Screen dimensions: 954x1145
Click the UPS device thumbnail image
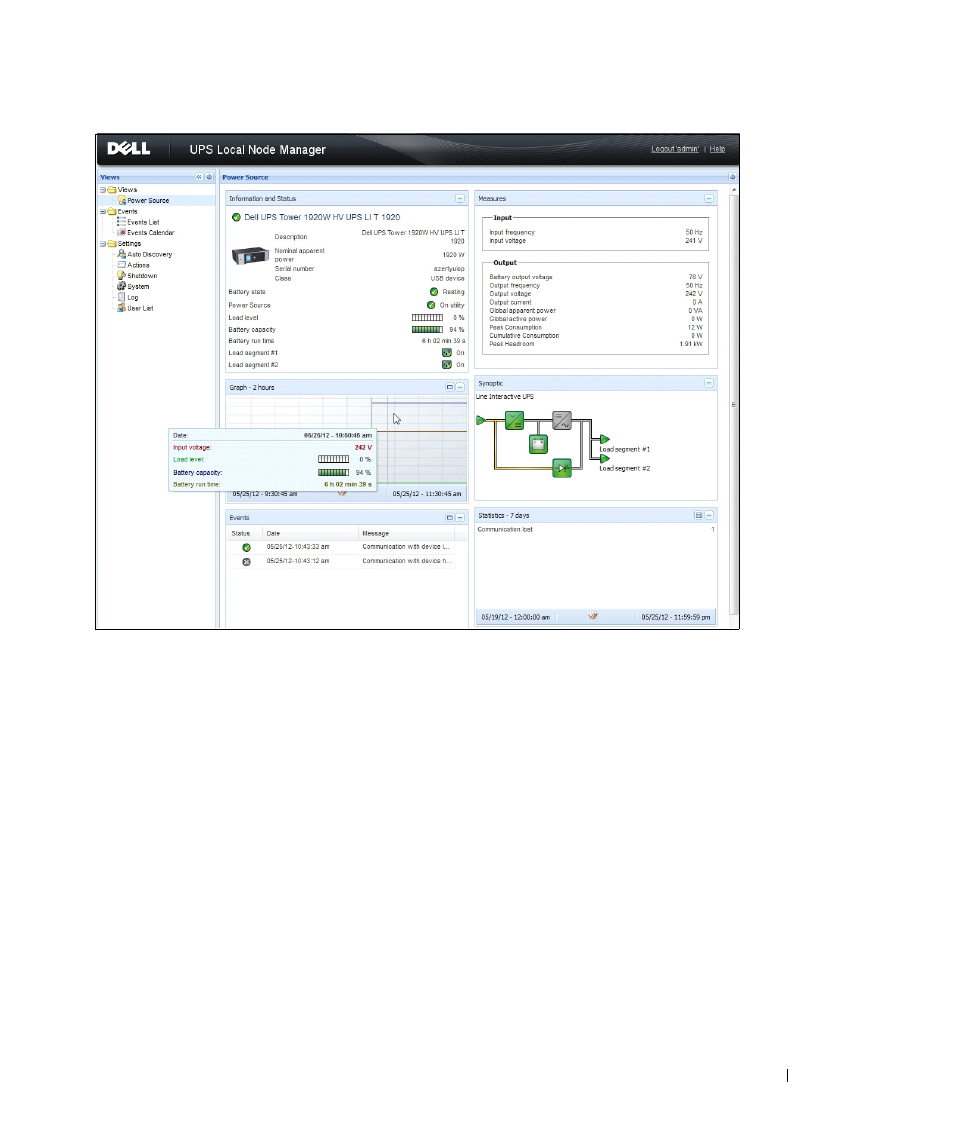(x=250, y=256)
